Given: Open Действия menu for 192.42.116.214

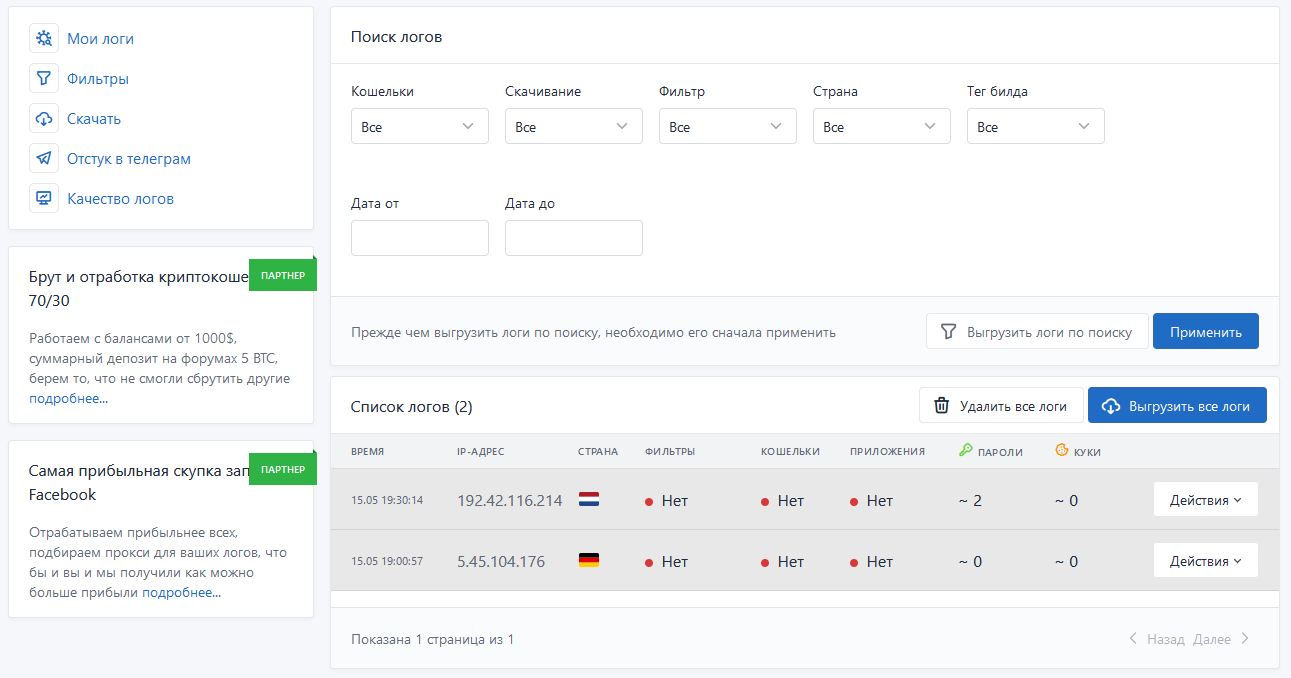Looking at the screenshot, I should click(x=1205, y=500).
